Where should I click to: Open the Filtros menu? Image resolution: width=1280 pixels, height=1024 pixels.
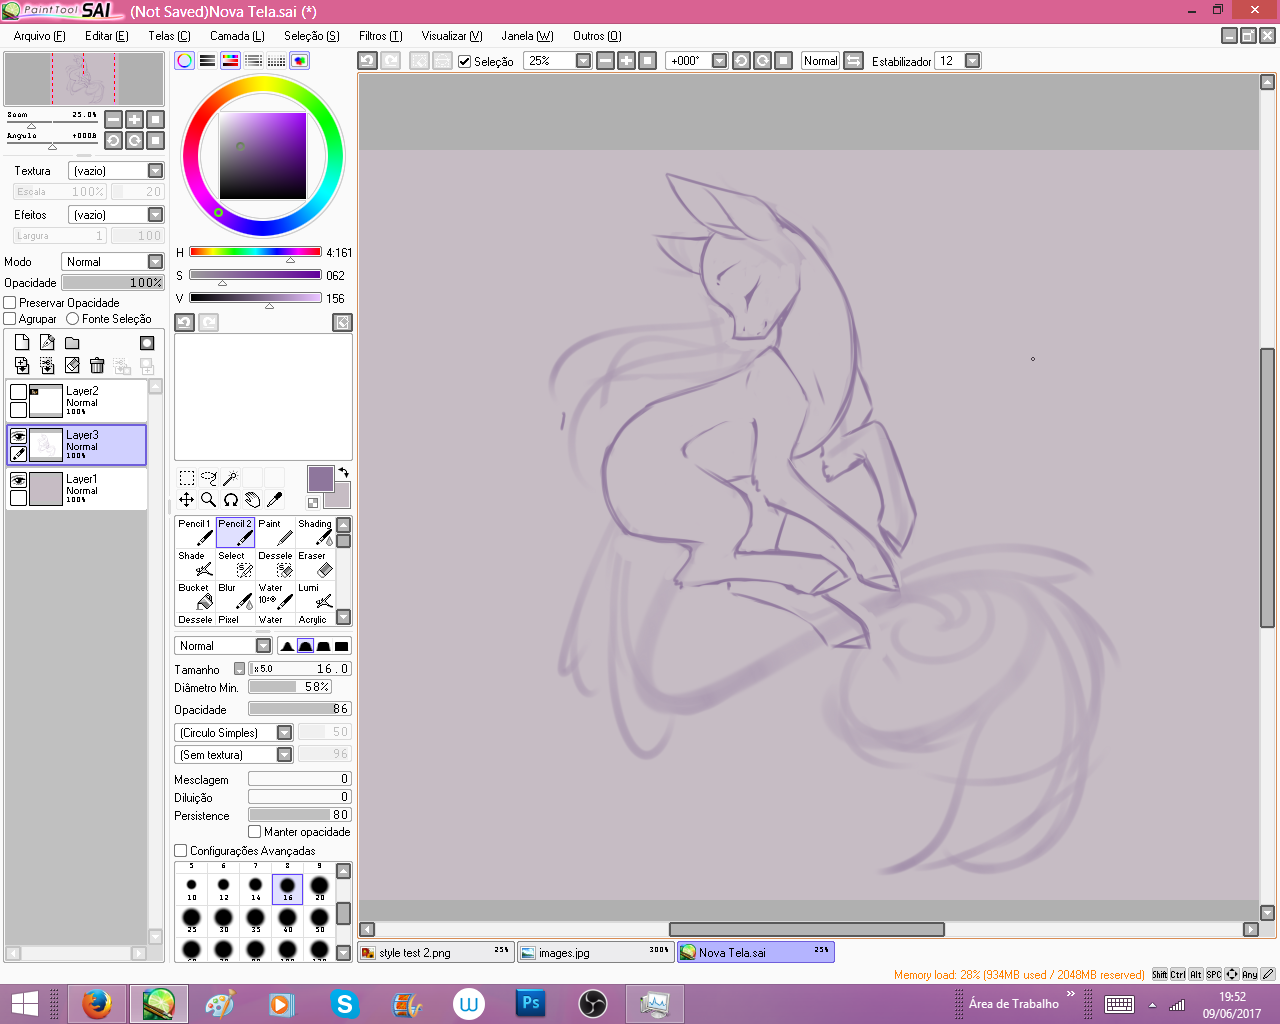coord(380,36)
